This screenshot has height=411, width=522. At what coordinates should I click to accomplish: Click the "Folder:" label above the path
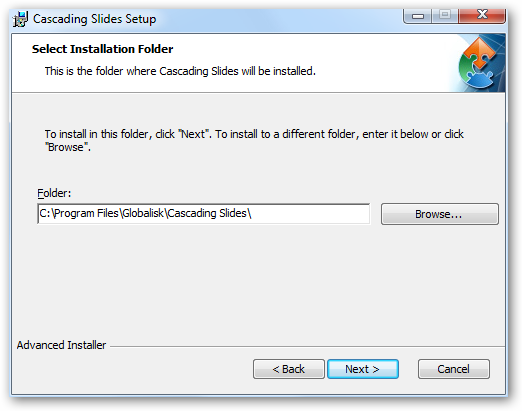click(x=54, y=193)
